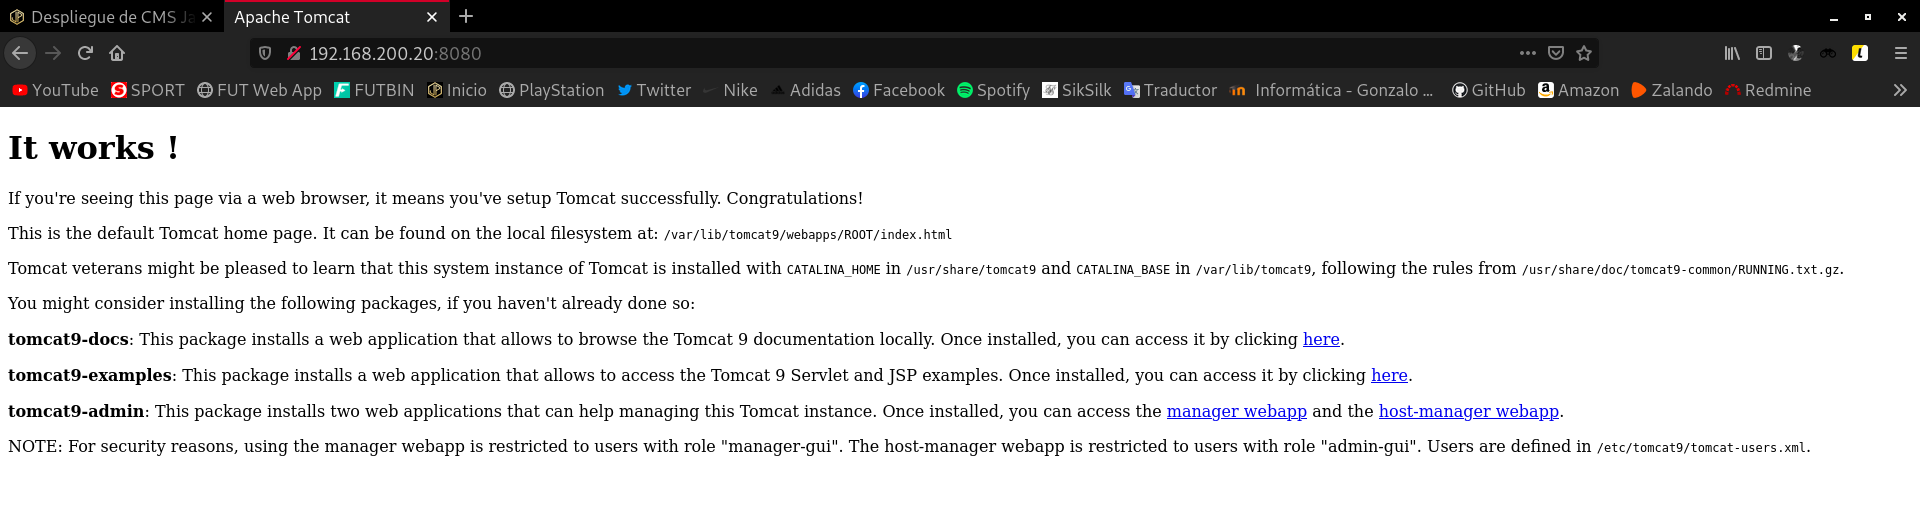Image resolution: width=1920 pixels, height=524 pixels.
Task: Open the SikSilk bookmark
Action: pyautogui.click(x=1076, y=90)
